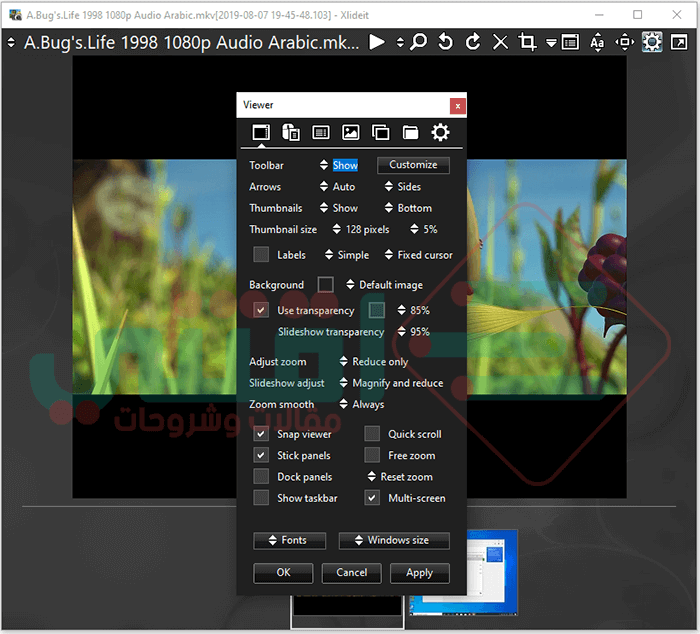Enable Free zoom checkbox
Screen dimensions: 700x634
tap(372, 455)
